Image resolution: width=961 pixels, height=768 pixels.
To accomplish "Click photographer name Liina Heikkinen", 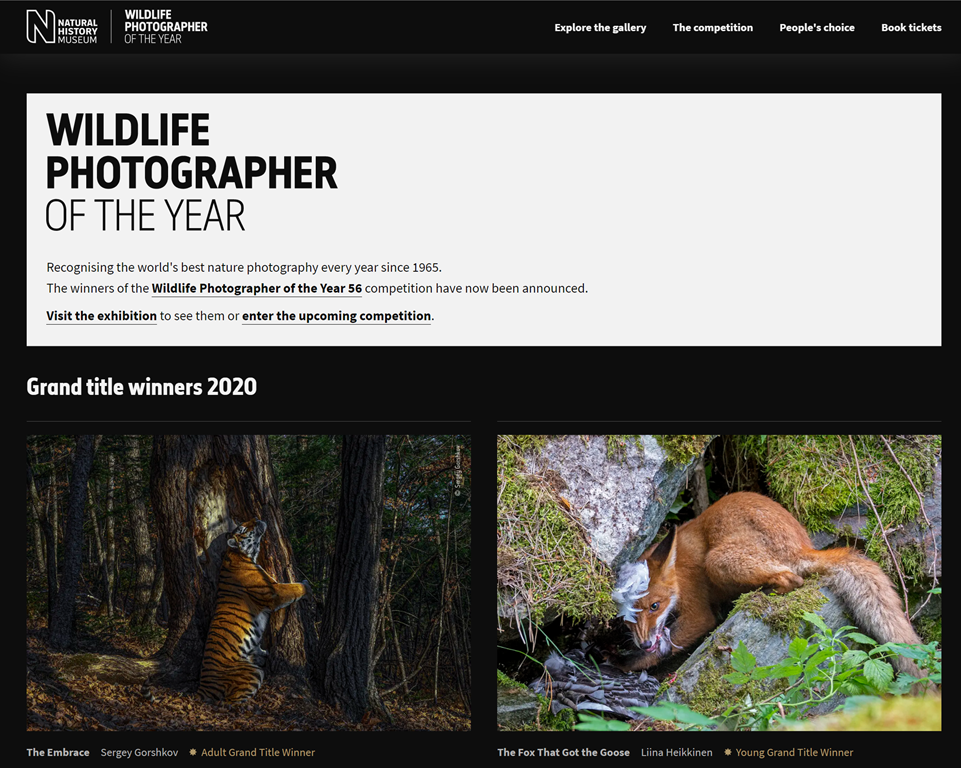I will (677, 752).
